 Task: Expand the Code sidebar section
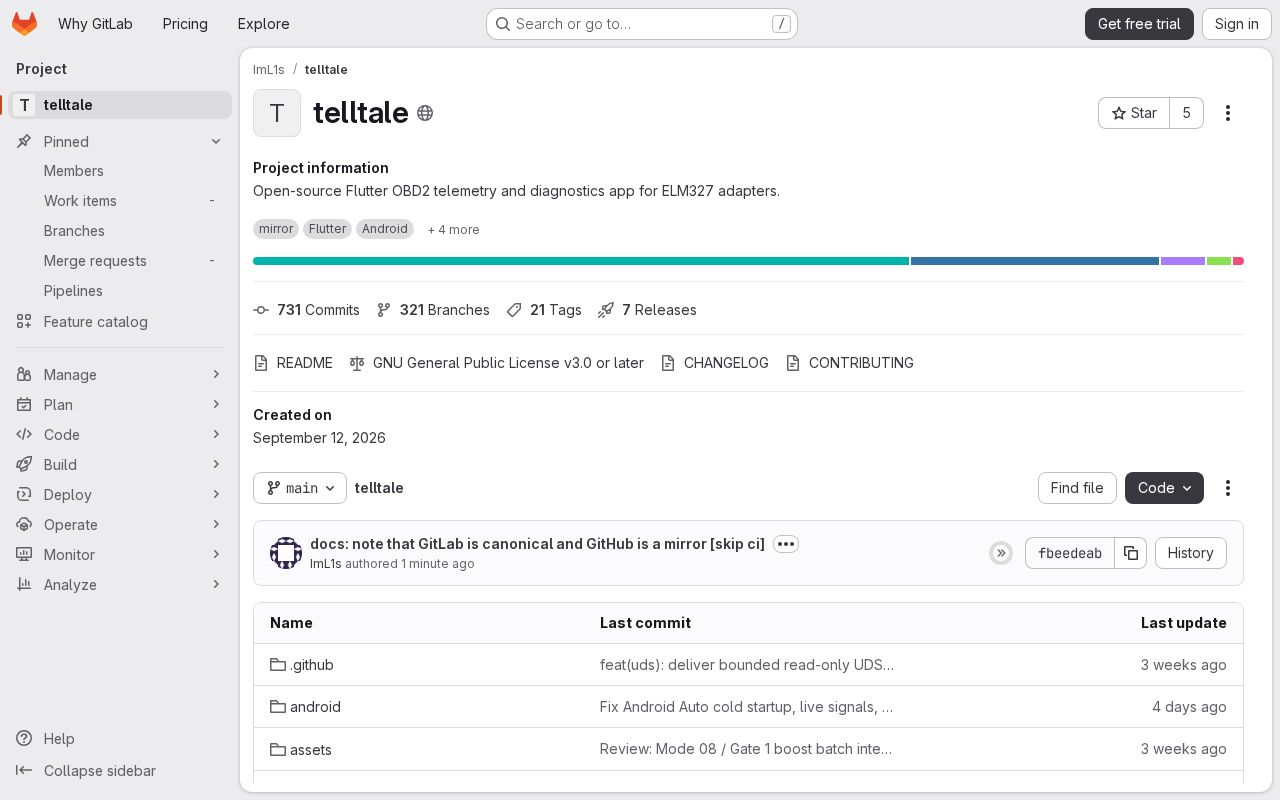click(120, 435)
